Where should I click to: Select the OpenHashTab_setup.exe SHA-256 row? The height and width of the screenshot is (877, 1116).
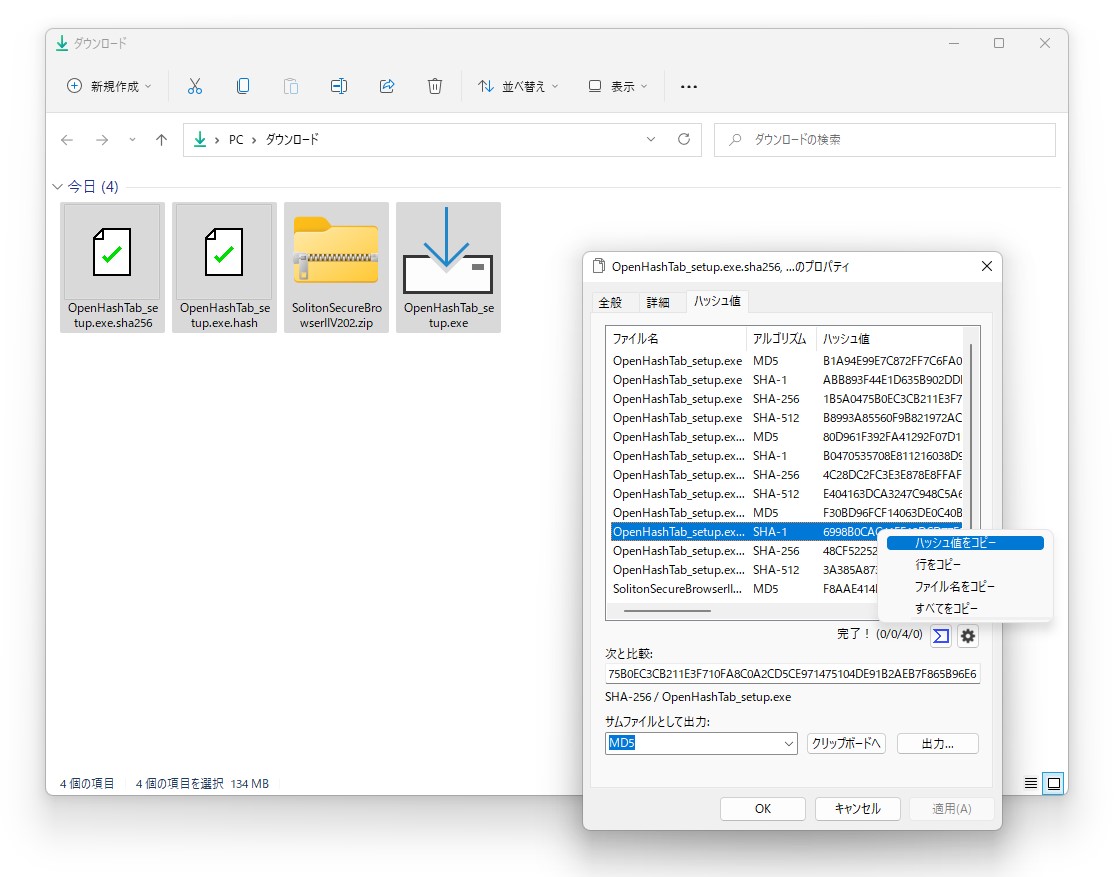(x=786, y=399)
